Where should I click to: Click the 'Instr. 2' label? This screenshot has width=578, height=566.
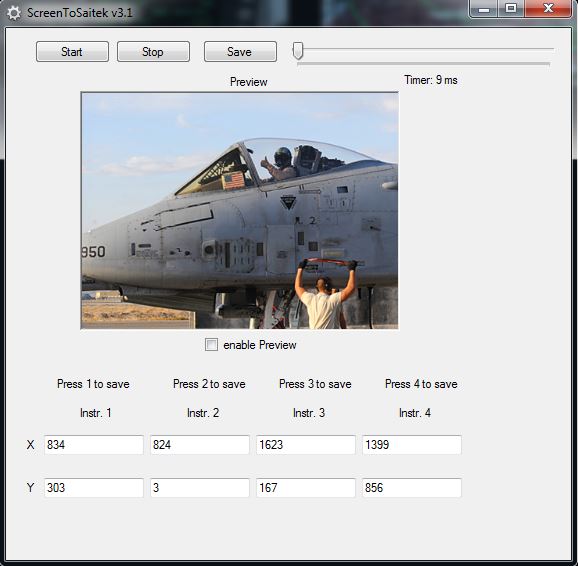(x=203, y=413)
